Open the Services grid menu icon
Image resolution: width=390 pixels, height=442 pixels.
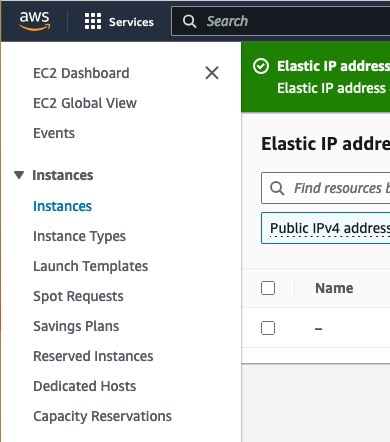tap(93, 21)
